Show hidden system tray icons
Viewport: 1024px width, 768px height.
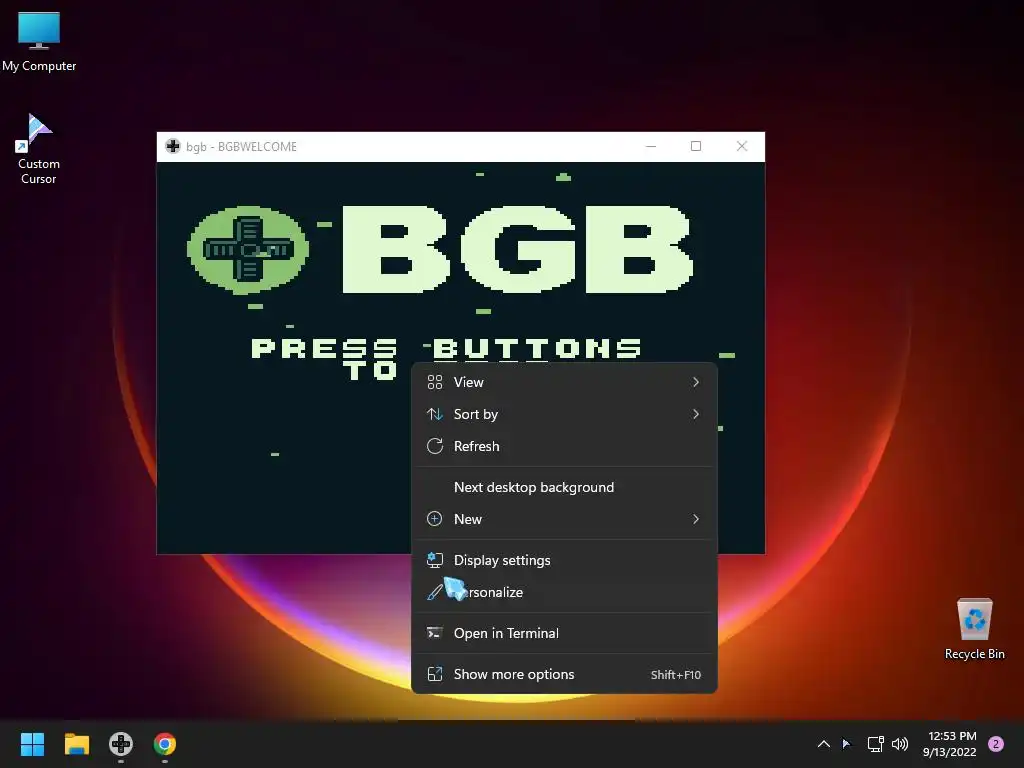[x=824, y=744]
